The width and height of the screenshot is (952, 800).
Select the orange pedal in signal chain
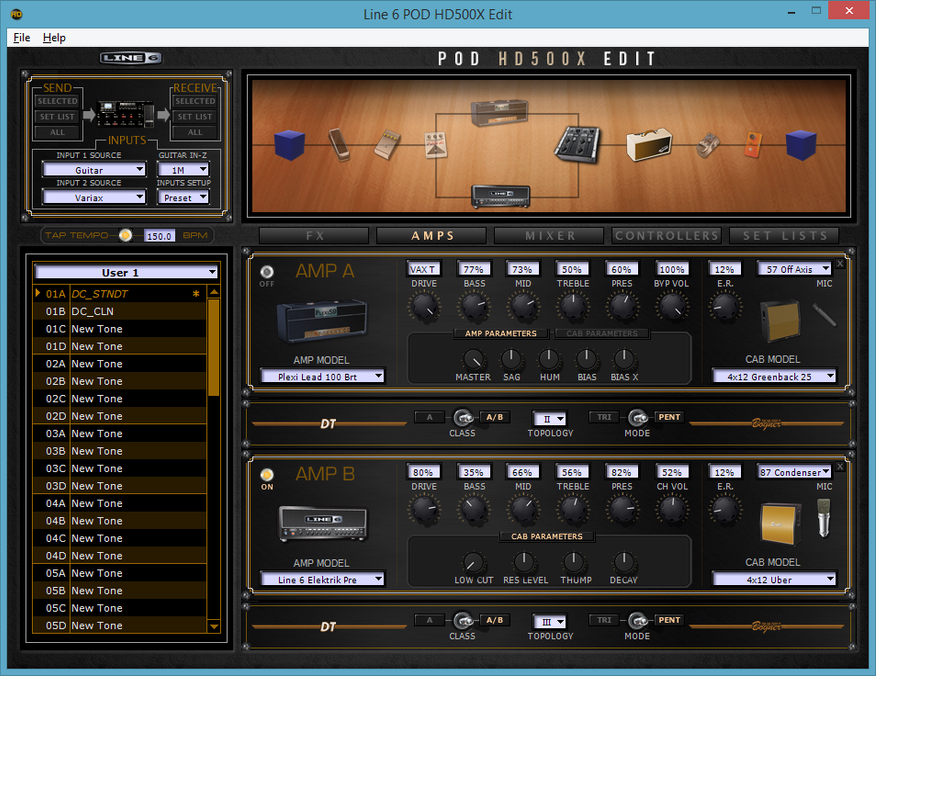[x=753, y=145]
